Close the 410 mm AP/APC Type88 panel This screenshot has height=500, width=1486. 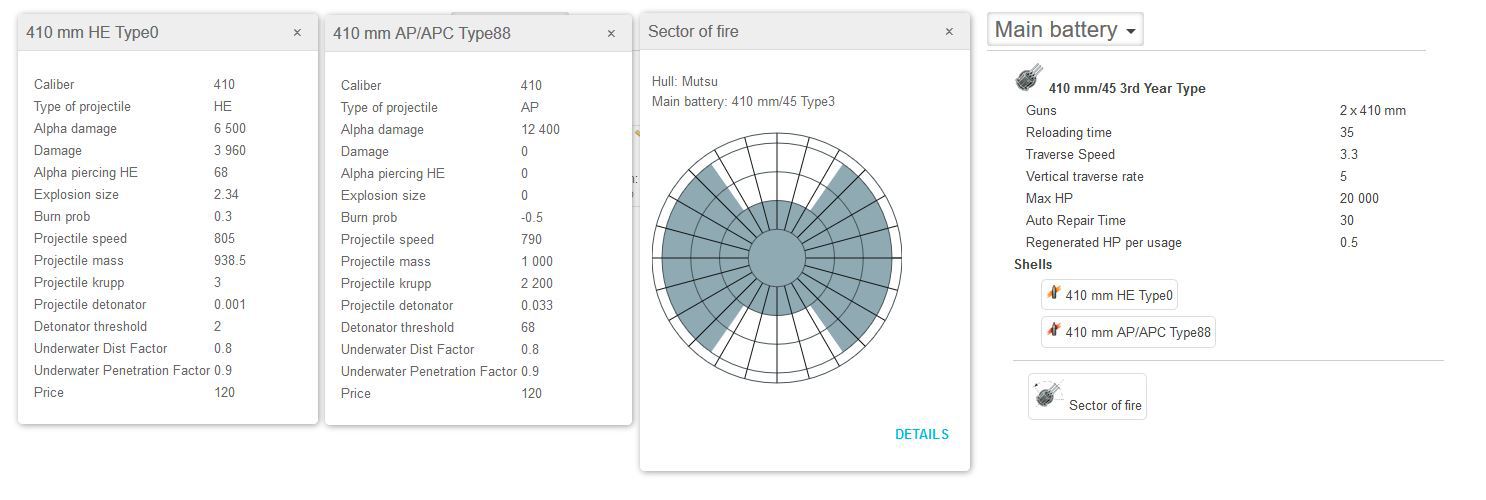tap(611, 34)
